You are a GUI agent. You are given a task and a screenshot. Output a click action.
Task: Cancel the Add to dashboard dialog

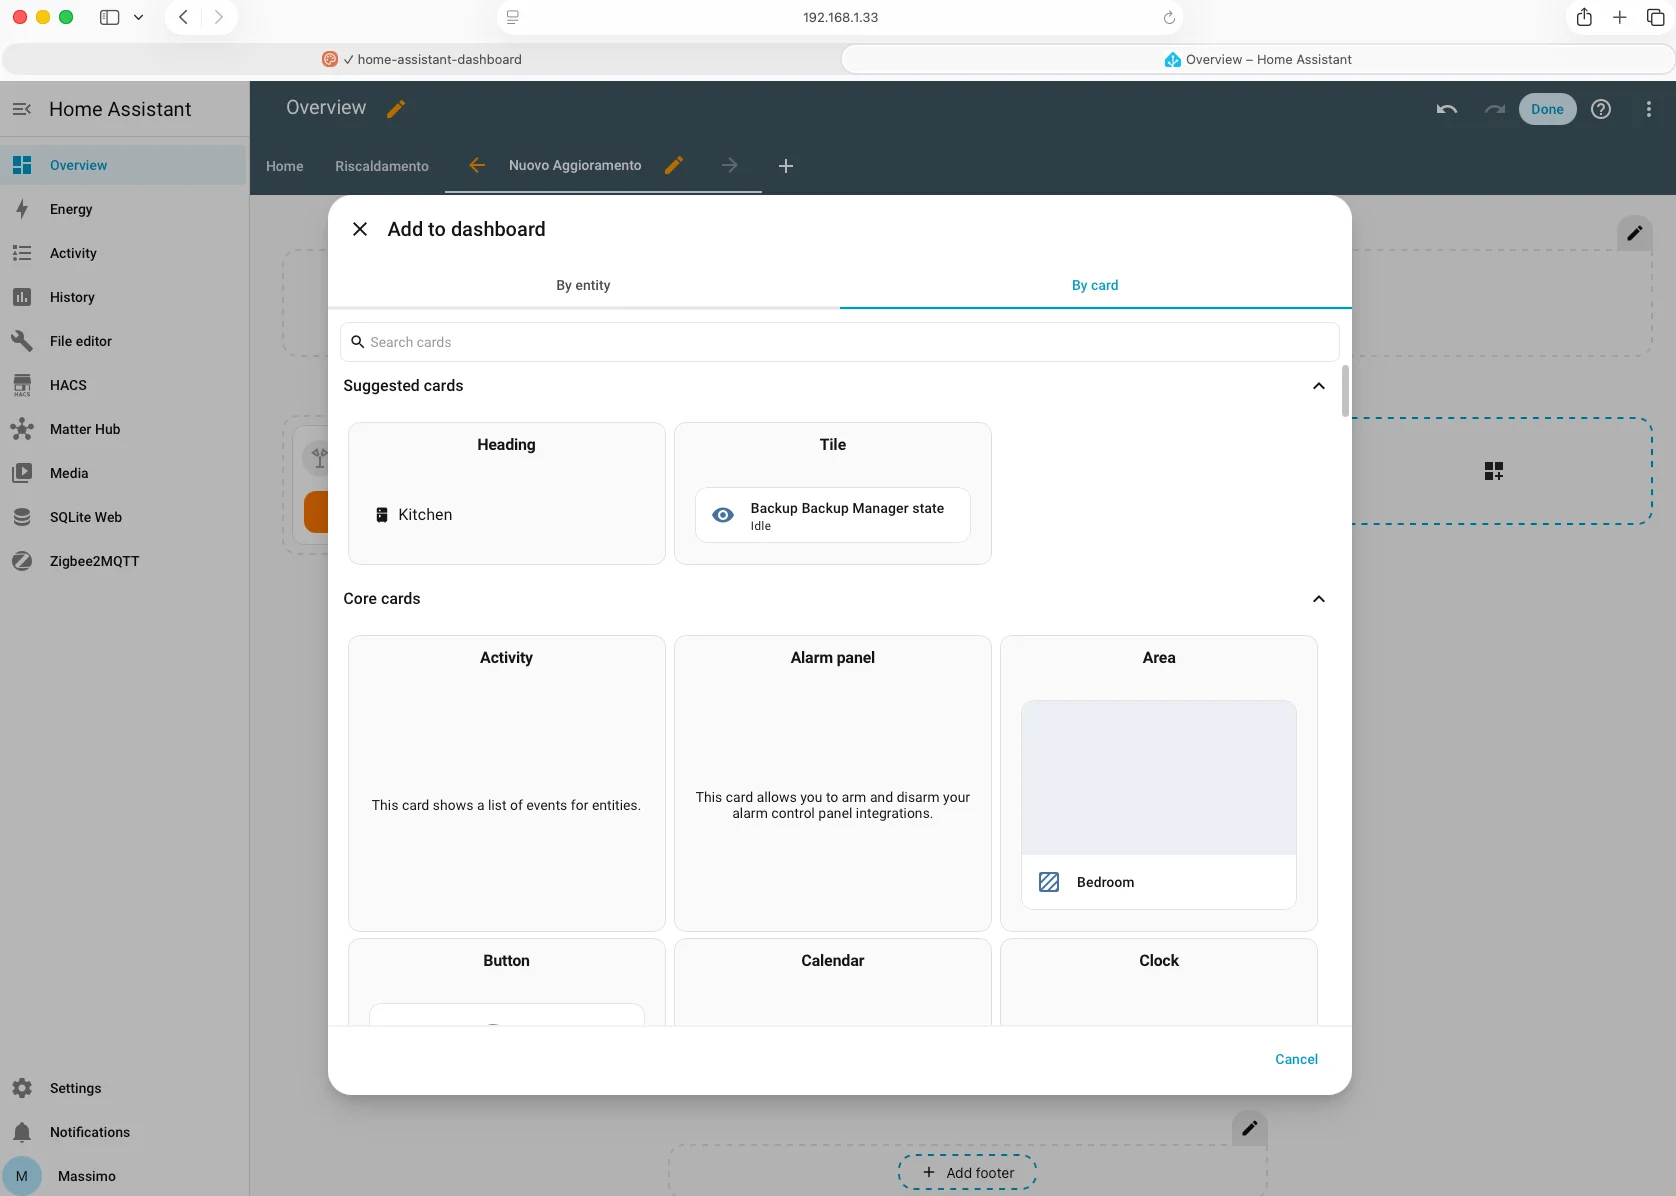[1296, 1059]
